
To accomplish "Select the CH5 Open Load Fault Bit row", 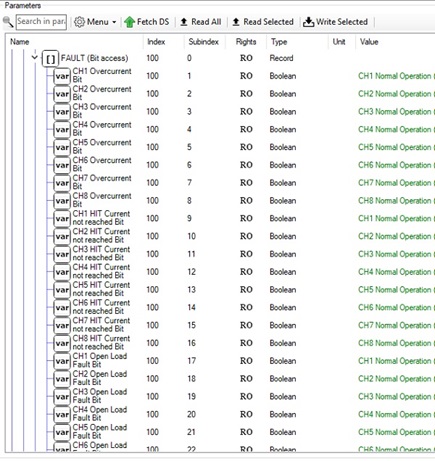I will coord(217,432).
